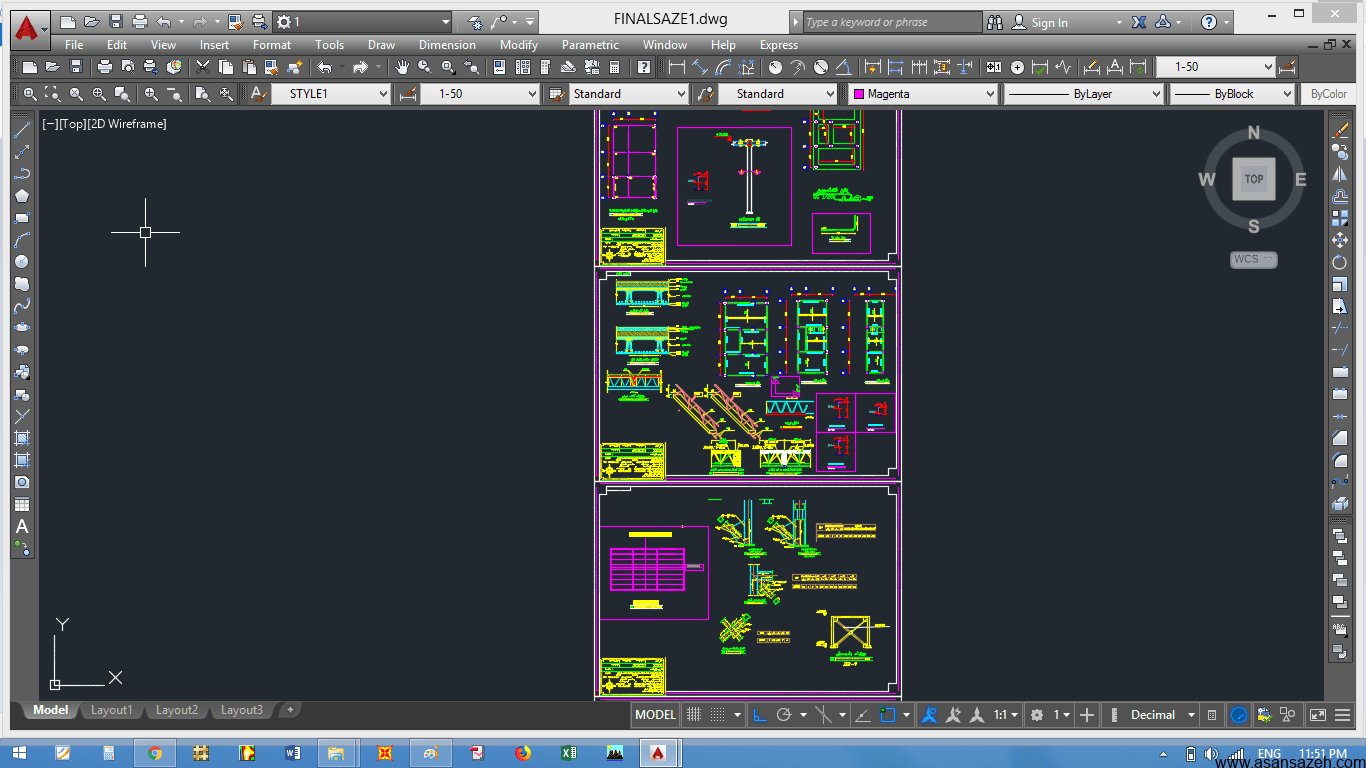Open Excel from the Windows taskbar

click(568, 753)
